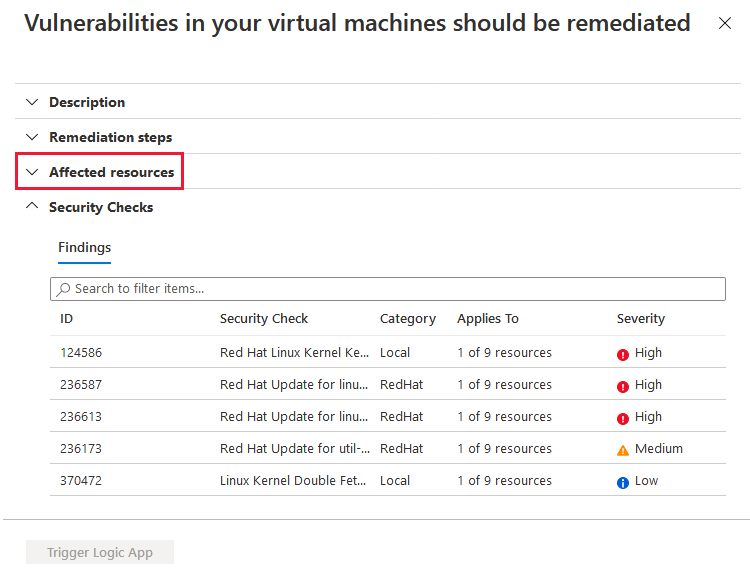Close the vulnerabilities panel with the X

725,23
